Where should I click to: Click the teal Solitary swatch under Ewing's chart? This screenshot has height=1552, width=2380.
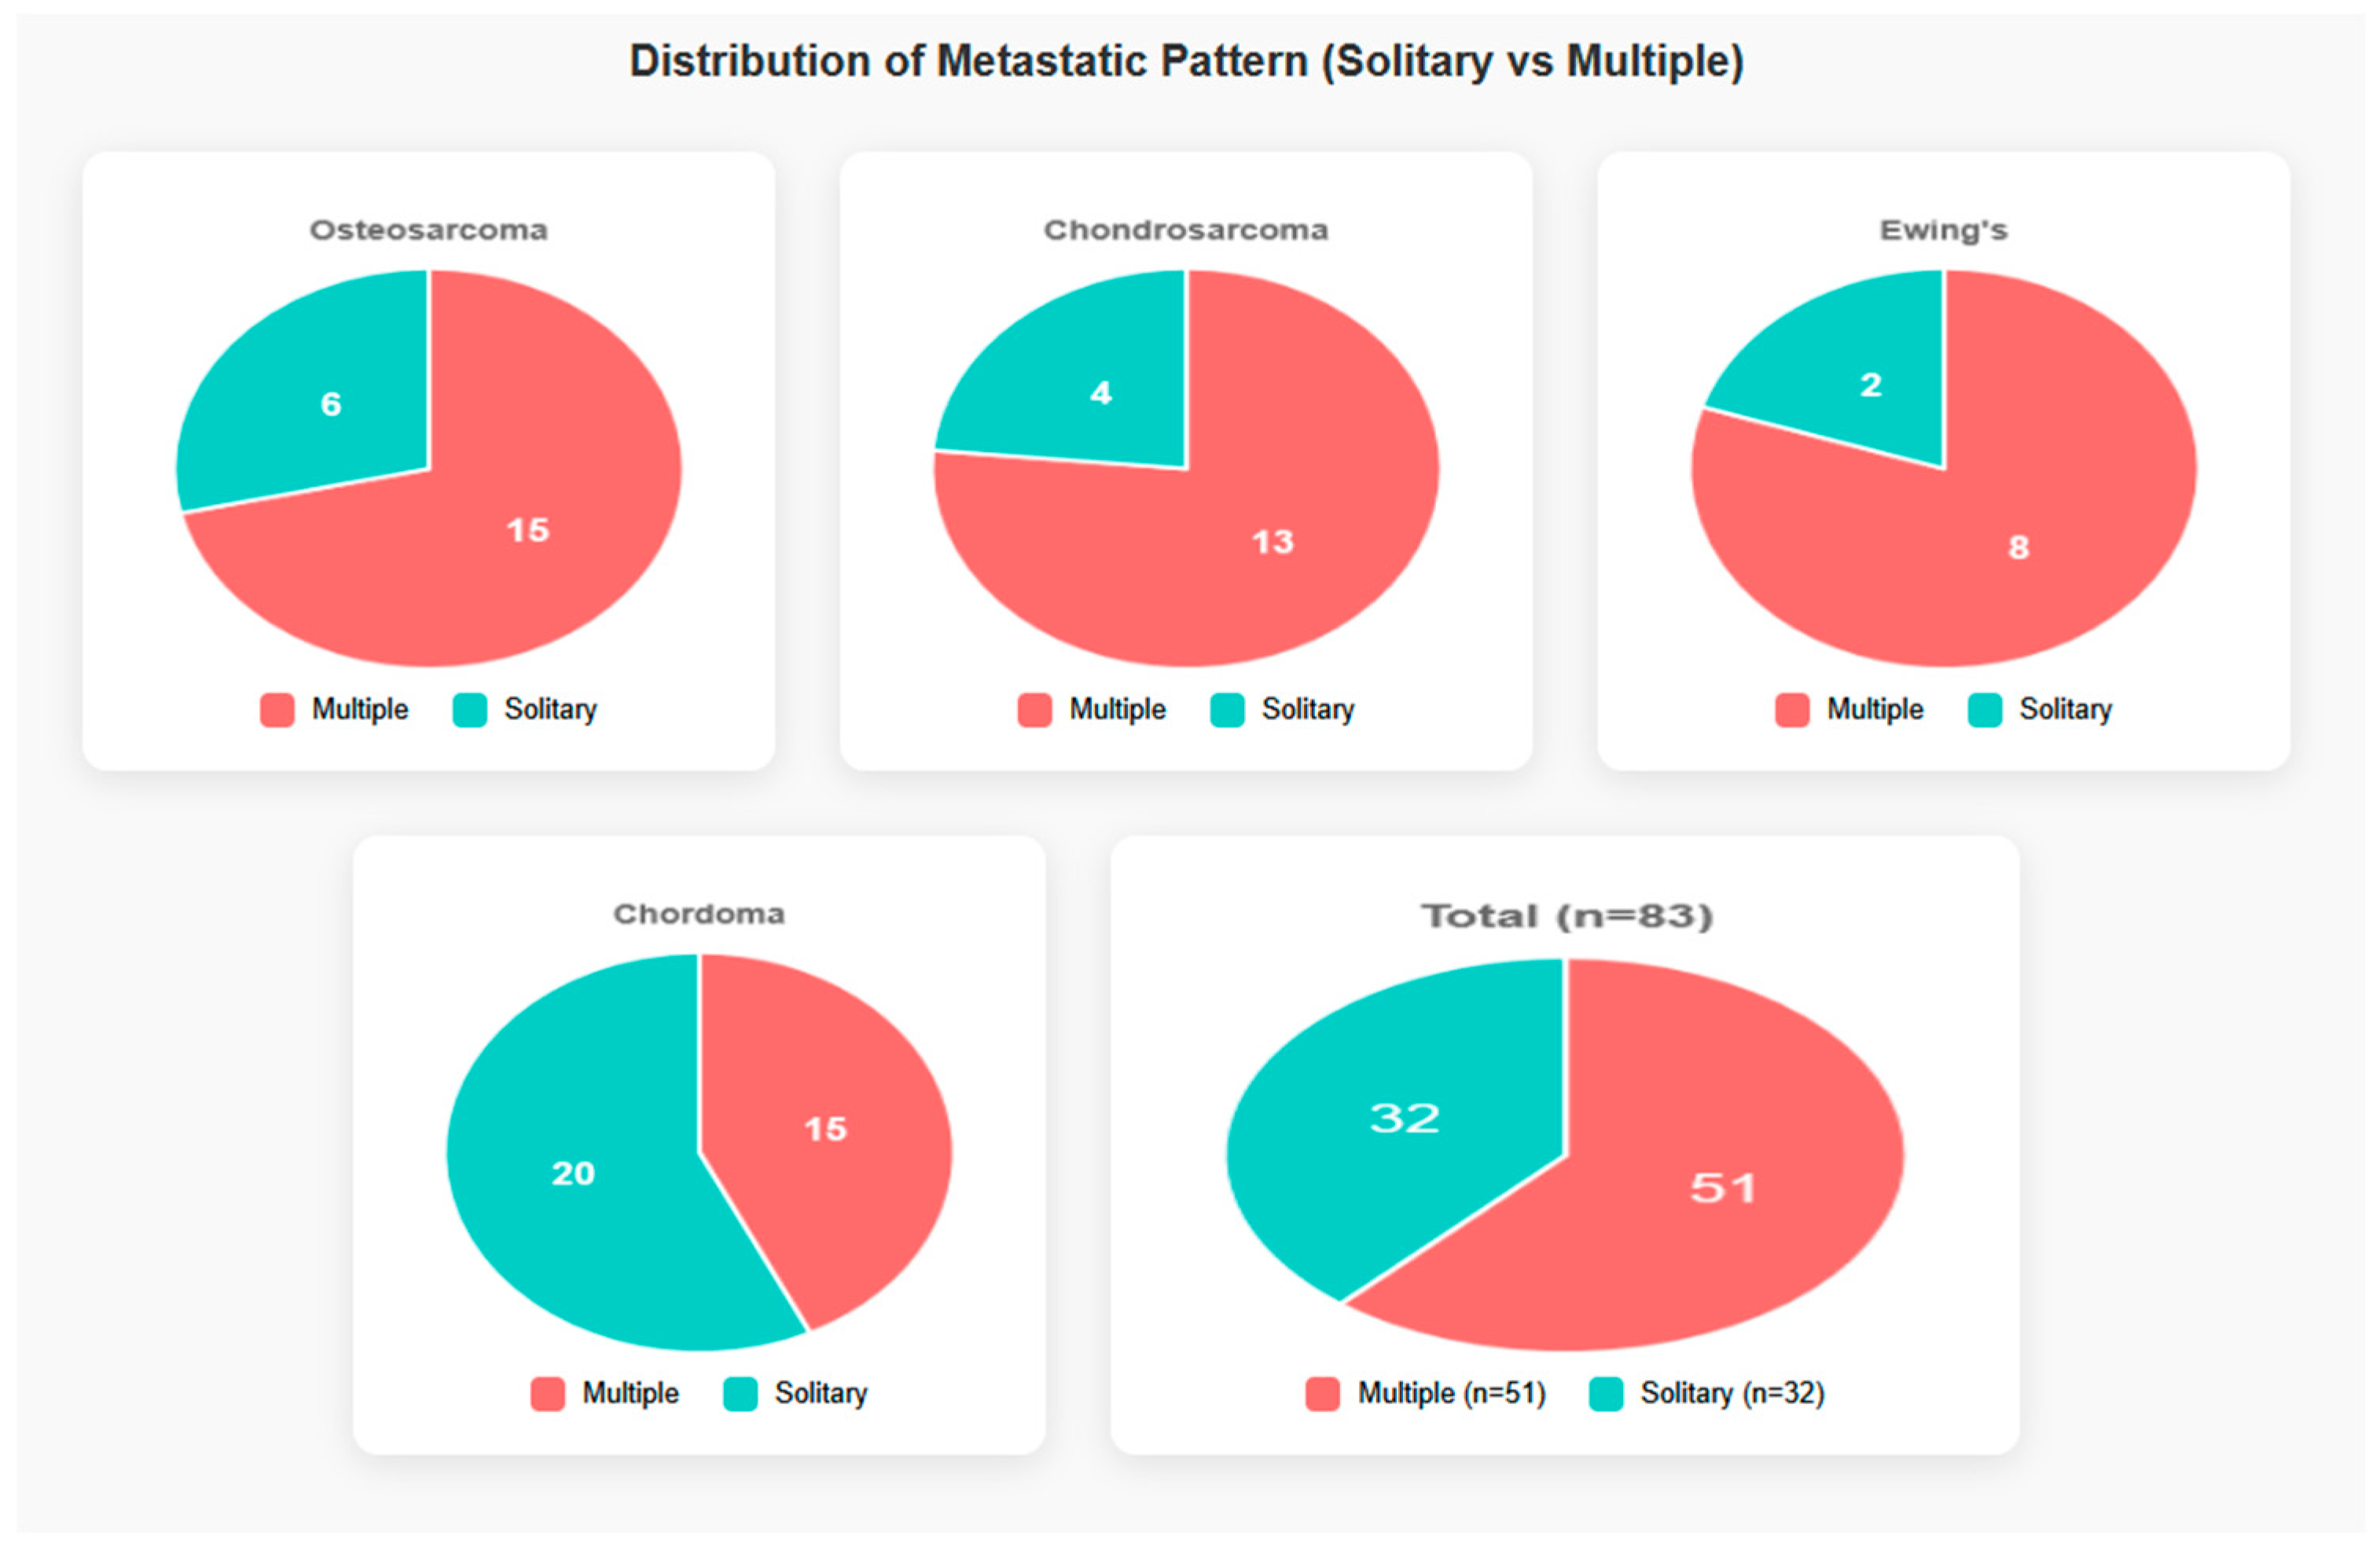[x=1985, y=710]
